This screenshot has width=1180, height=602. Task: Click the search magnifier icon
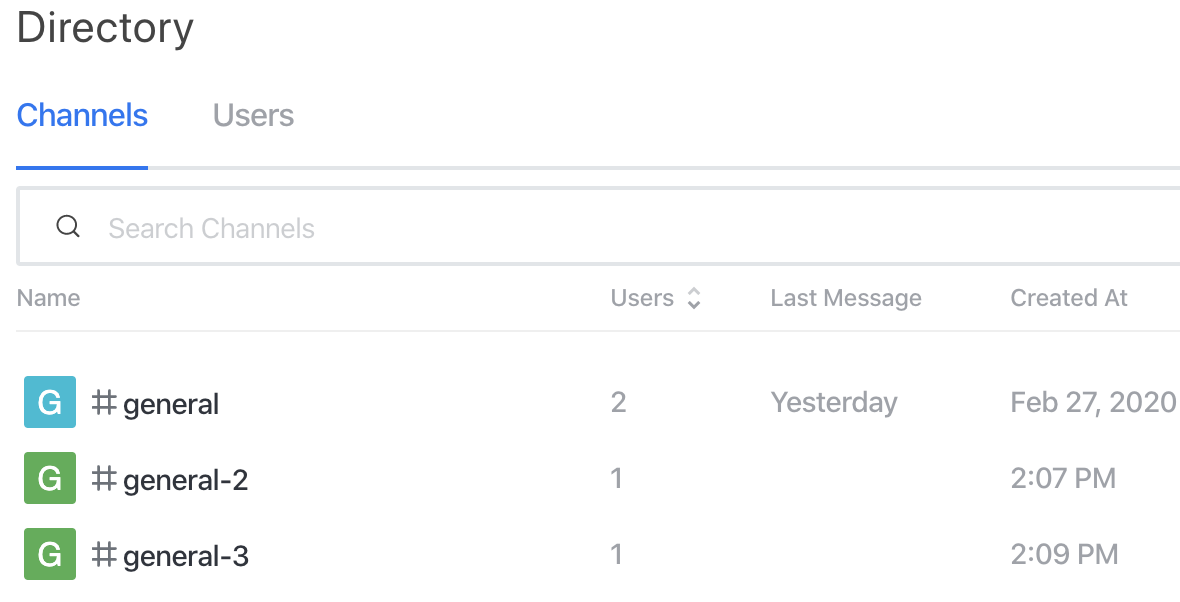click(68, 226)
